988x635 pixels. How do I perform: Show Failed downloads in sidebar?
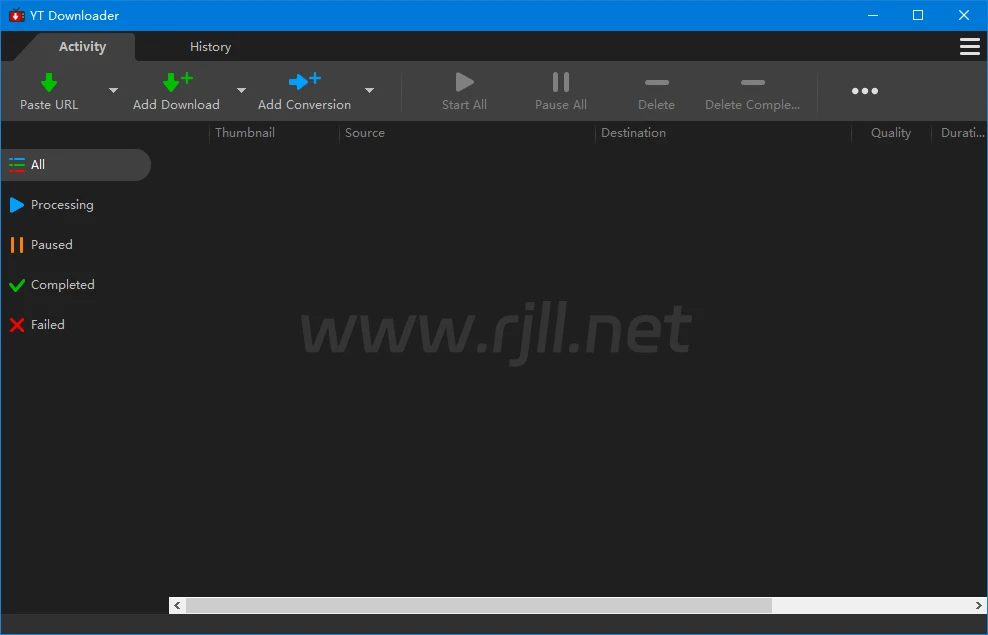point(47,325)
